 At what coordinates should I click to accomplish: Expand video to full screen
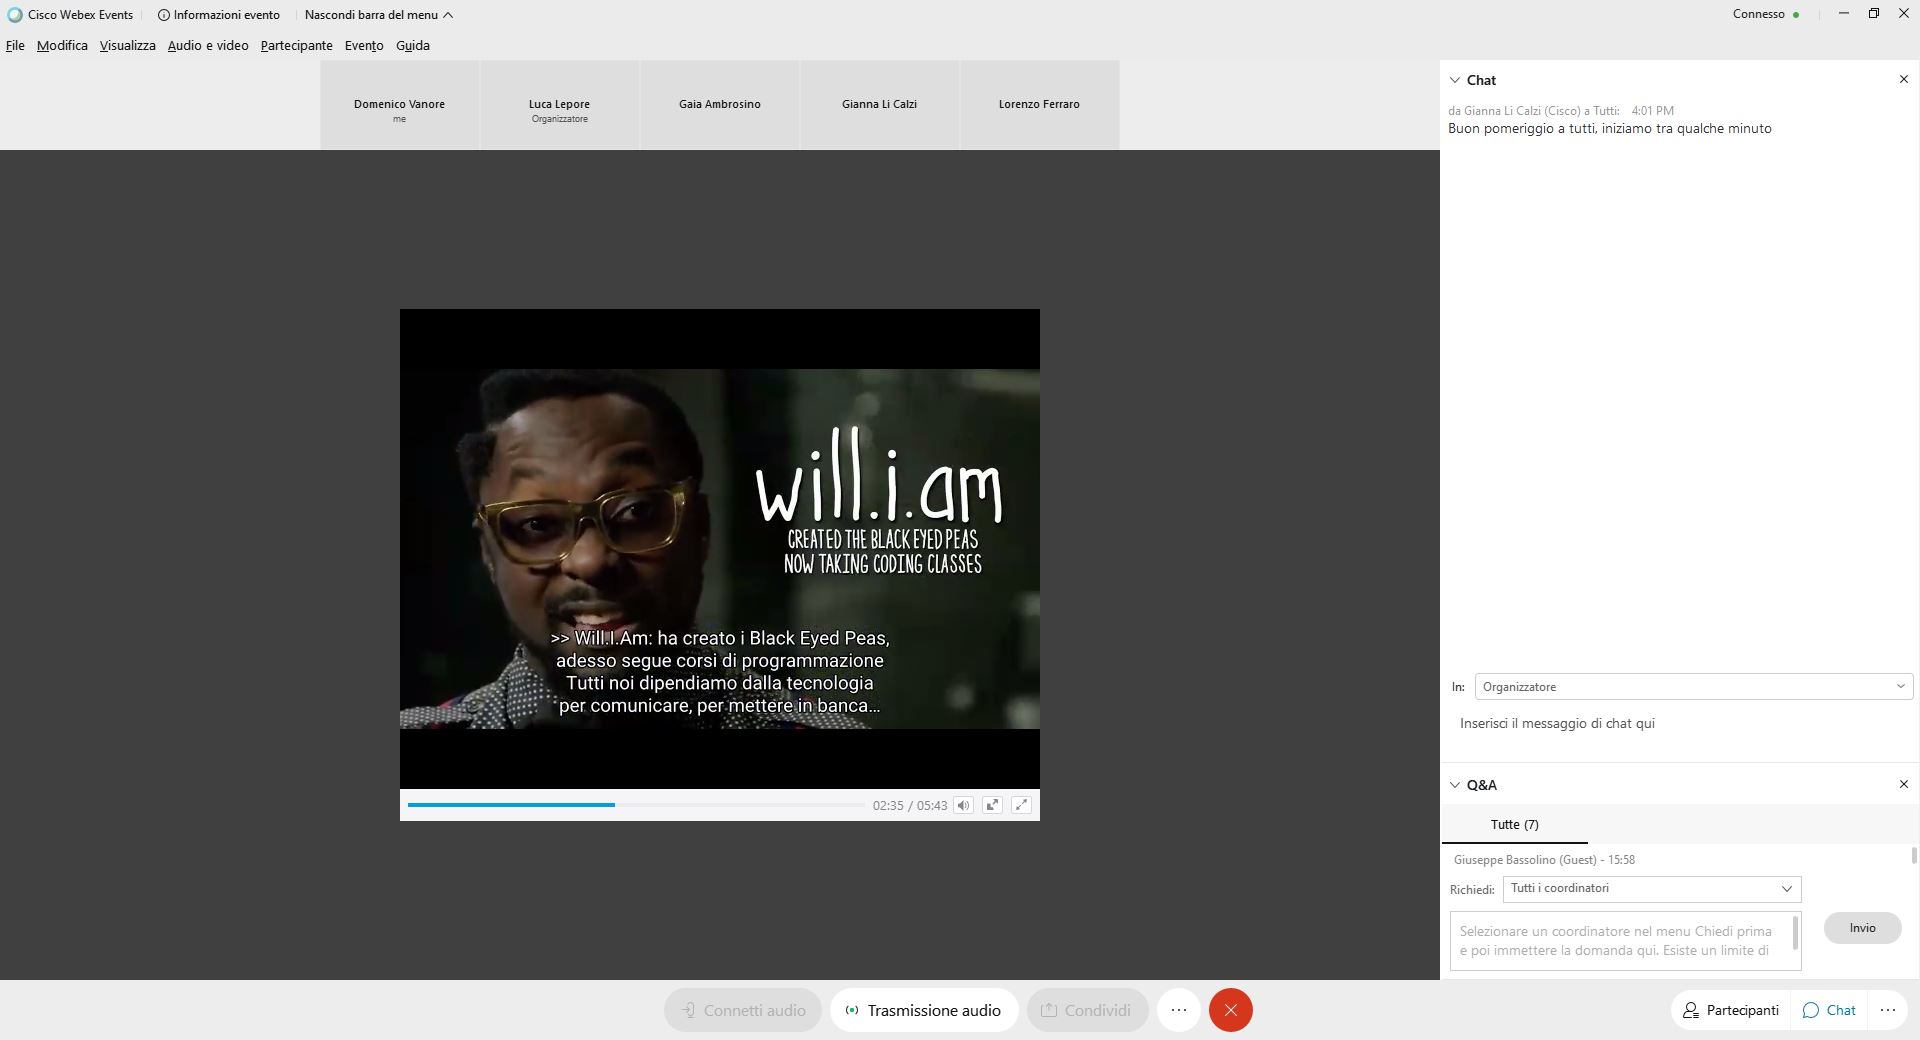click(1021, 805)
